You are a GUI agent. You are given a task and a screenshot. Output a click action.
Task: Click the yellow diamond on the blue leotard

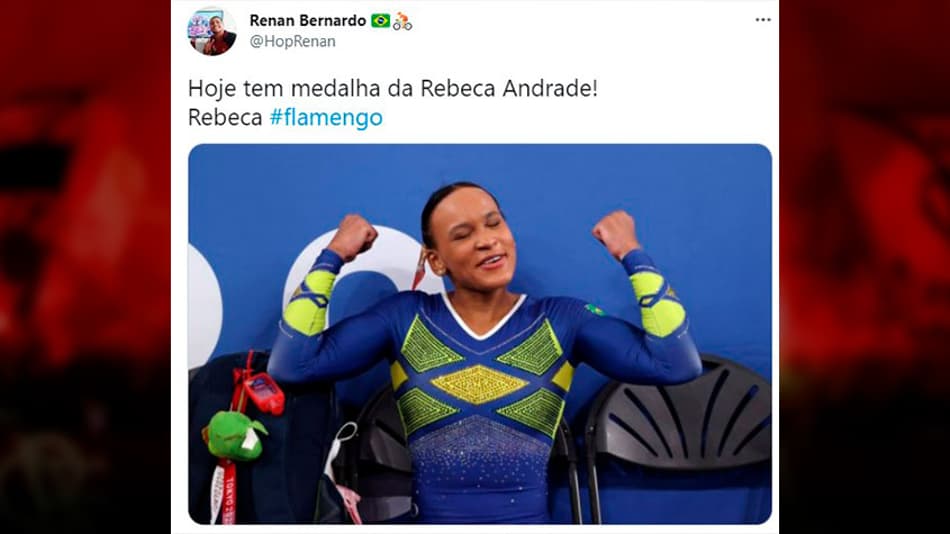tap(479, 384)
